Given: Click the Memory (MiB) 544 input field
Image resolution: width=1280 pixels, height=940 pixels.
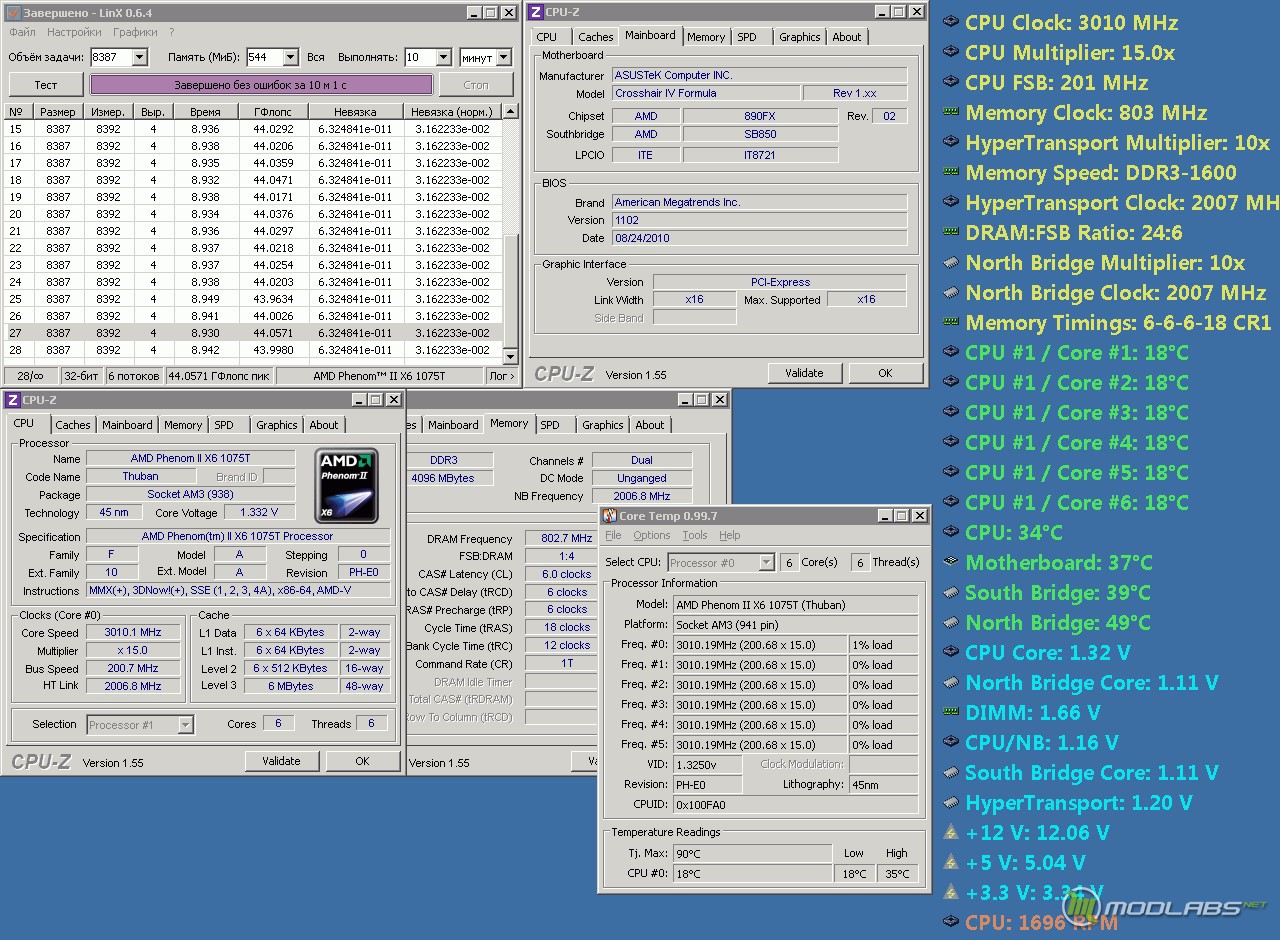Looking at the screenshot, I should pos(263,58).
